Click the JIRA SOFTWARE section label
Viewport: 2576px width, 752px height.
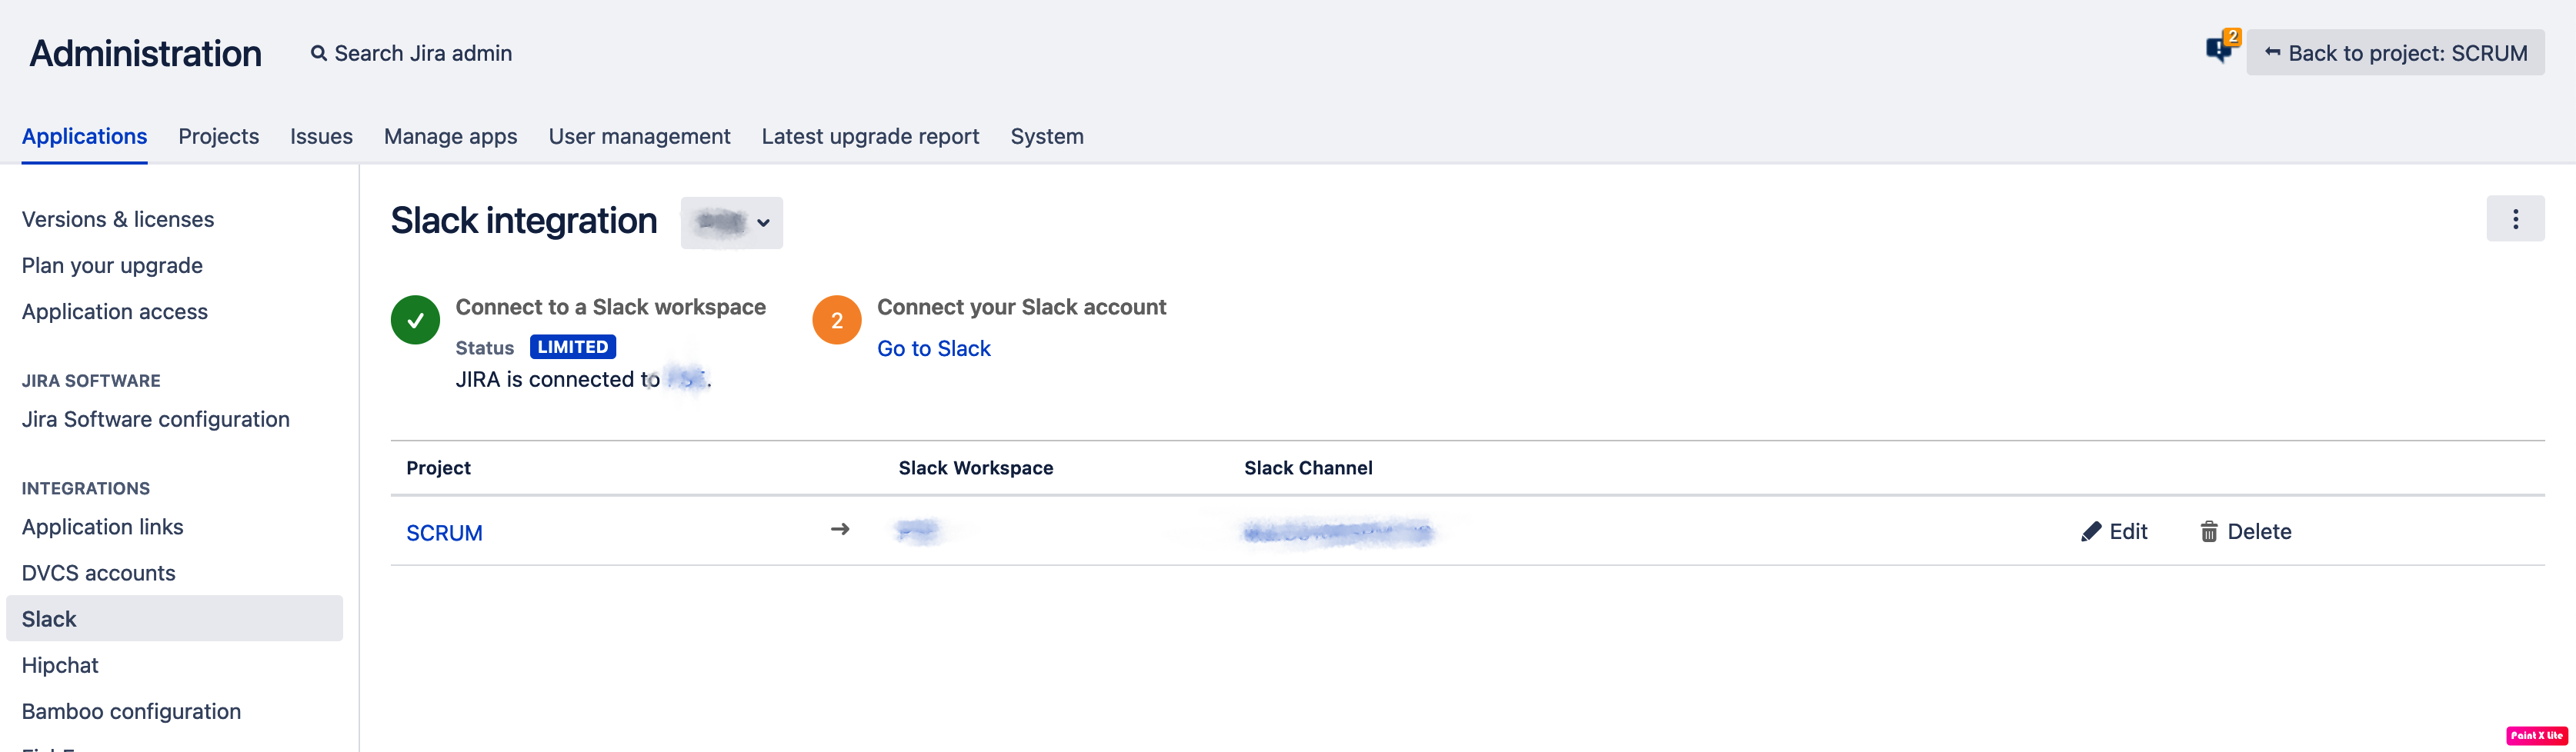(x=91, y=381)
